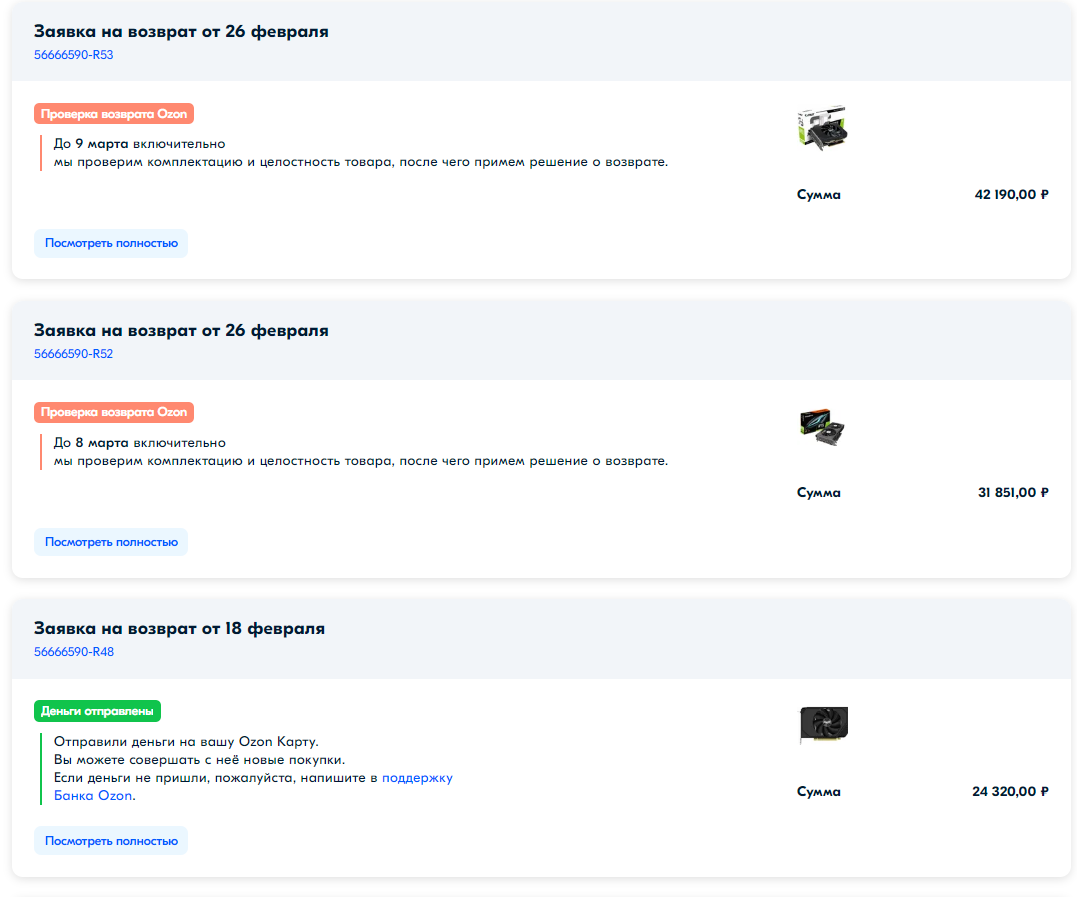Click the text 'Отправили деньги на вашу Ozon Карту.'
Image resolution: width=1077 pixels, height=897 pixels.
(186, 742)
